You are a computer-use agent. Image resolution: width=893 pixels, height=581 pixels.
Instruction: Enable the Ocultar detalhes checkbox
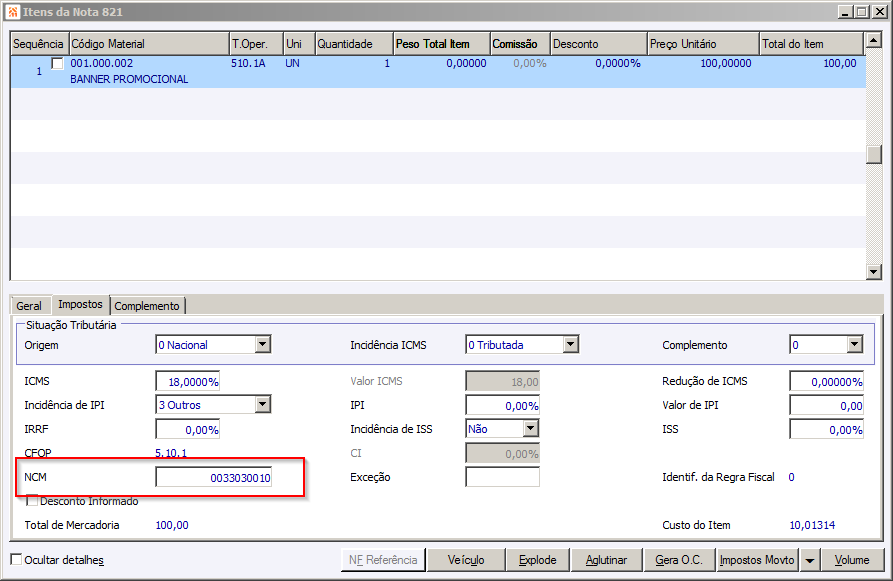pos(17,559)
